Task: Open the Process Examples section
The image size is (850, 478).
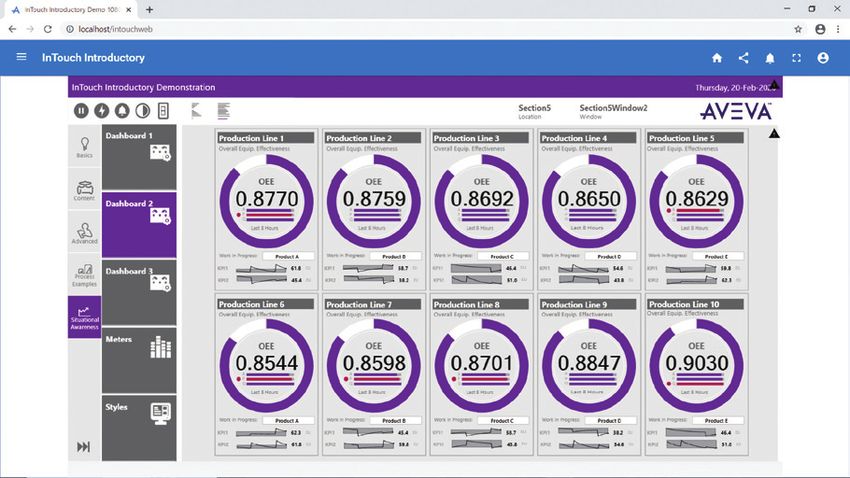Action: tap(85, 275)
